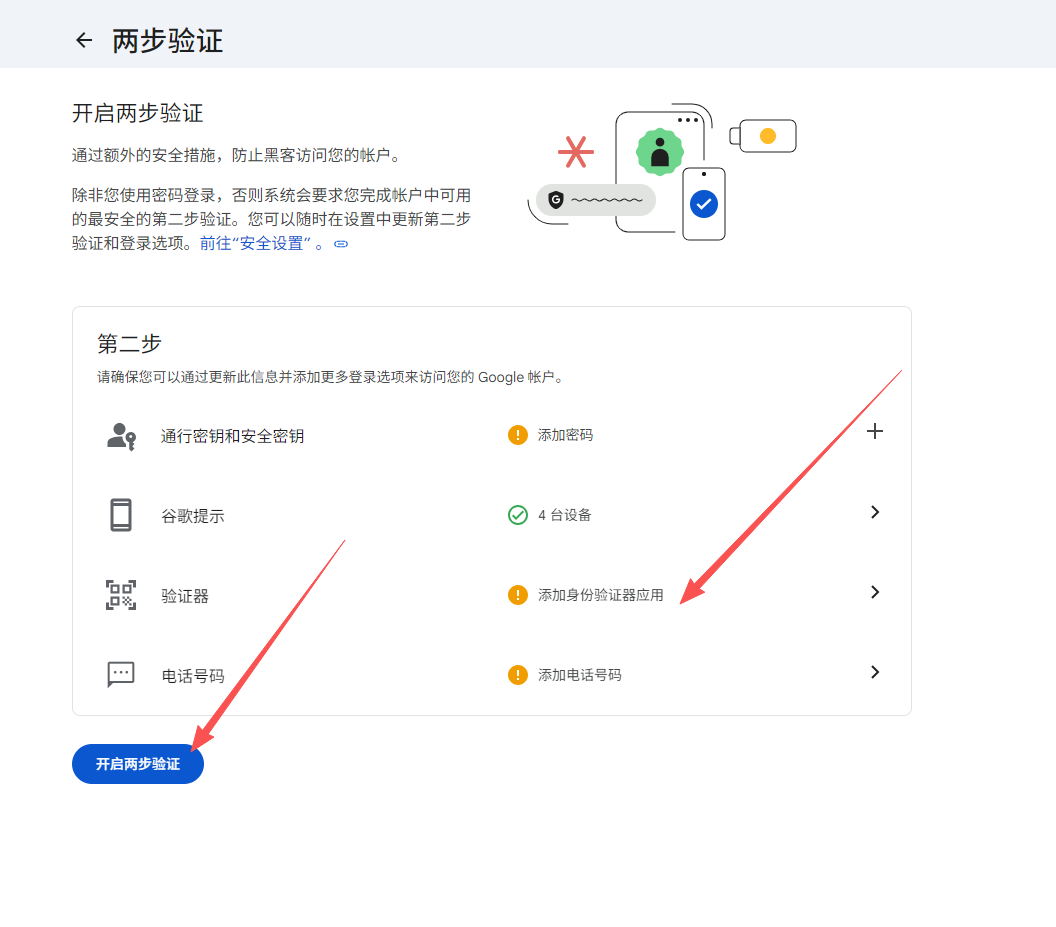The height and width of the screenshot is (927, 1056).
Task: Expand the 谷歌提示 row chevron
Action: [x=875, y=512]
